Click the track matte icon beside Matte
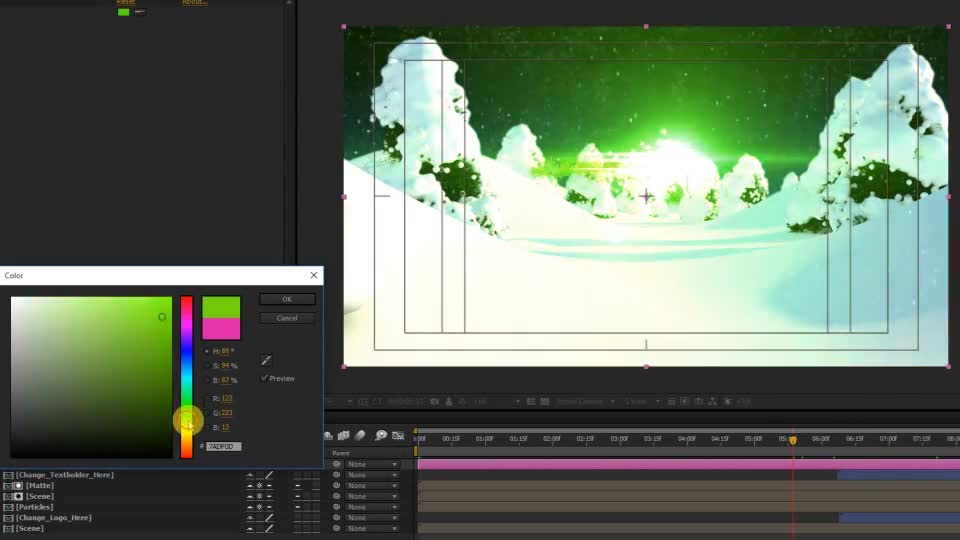Screen dimensions: 960x540 pos(18,486)
